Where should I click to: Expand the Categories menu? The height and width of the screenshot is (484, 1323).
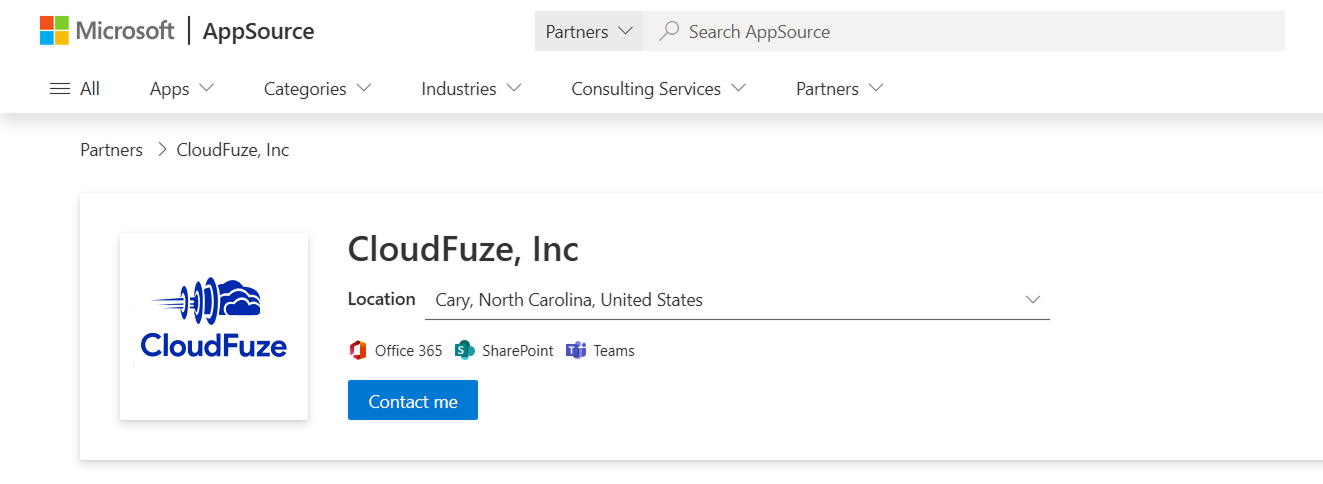pyautogui.click(x=317, y=88)
